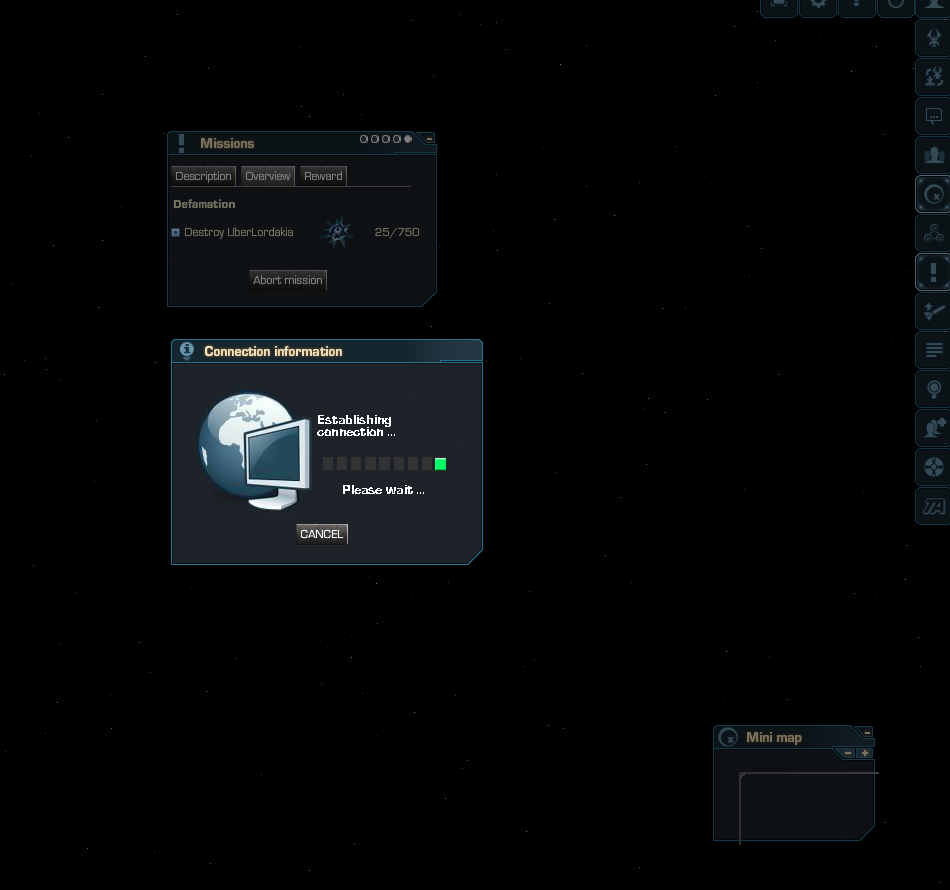Click the 25/750 progress counter
Screen dimensions: 950x890
click(x=397, y=232)
